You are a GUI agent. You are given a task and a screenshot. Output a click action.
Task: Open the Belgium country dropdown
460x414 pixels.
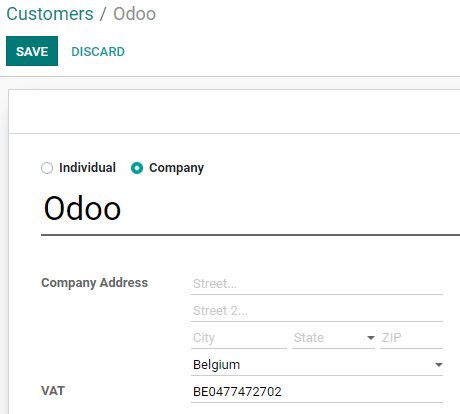[317, 365]
